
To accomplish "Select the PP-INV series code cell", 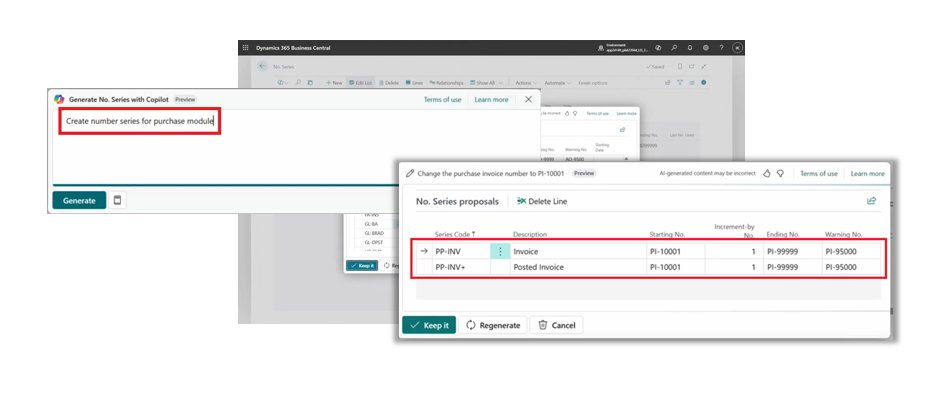I will pos(462,251).
